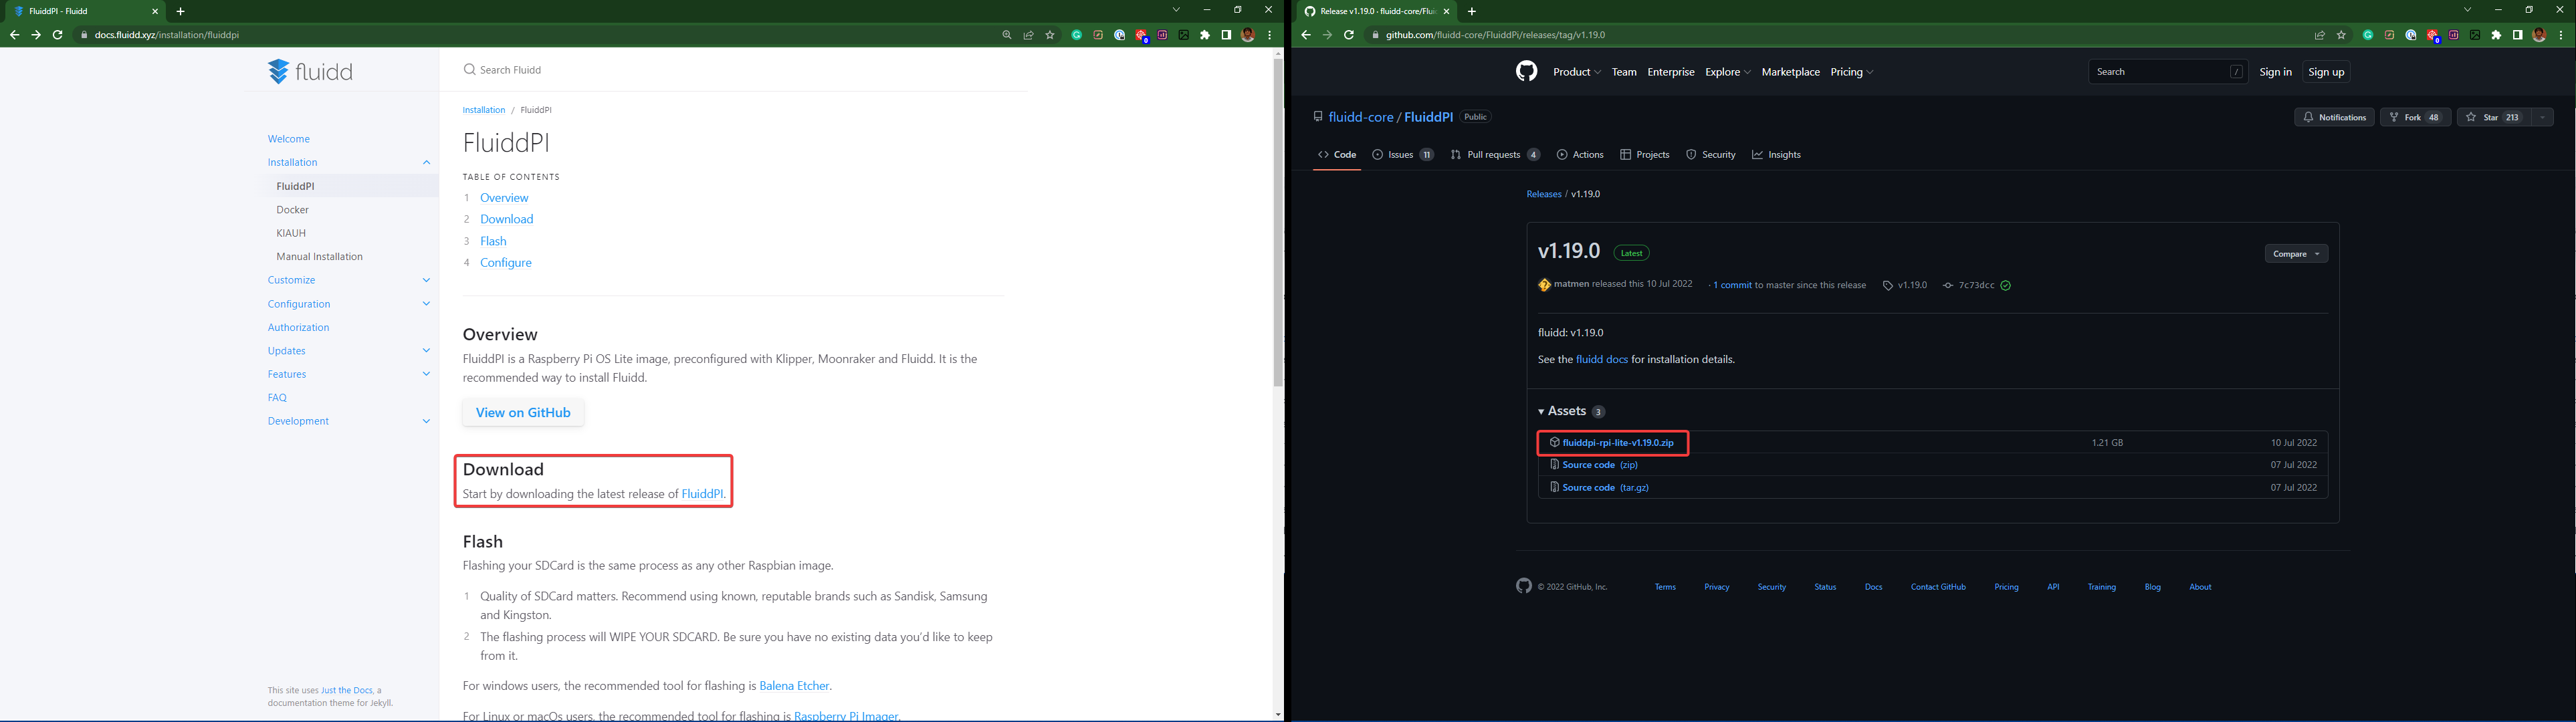Open Extensions puzzle icon in Fluidd docs window

pyautogui.click(x=1205, y=35)
